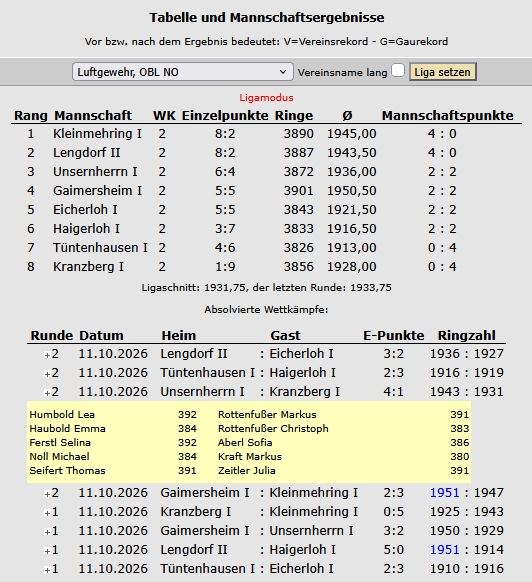The height and width of the screenshot is (582, 532).
Task: Enable the Vereinsname lang checkbox
Action: [398, 71]
